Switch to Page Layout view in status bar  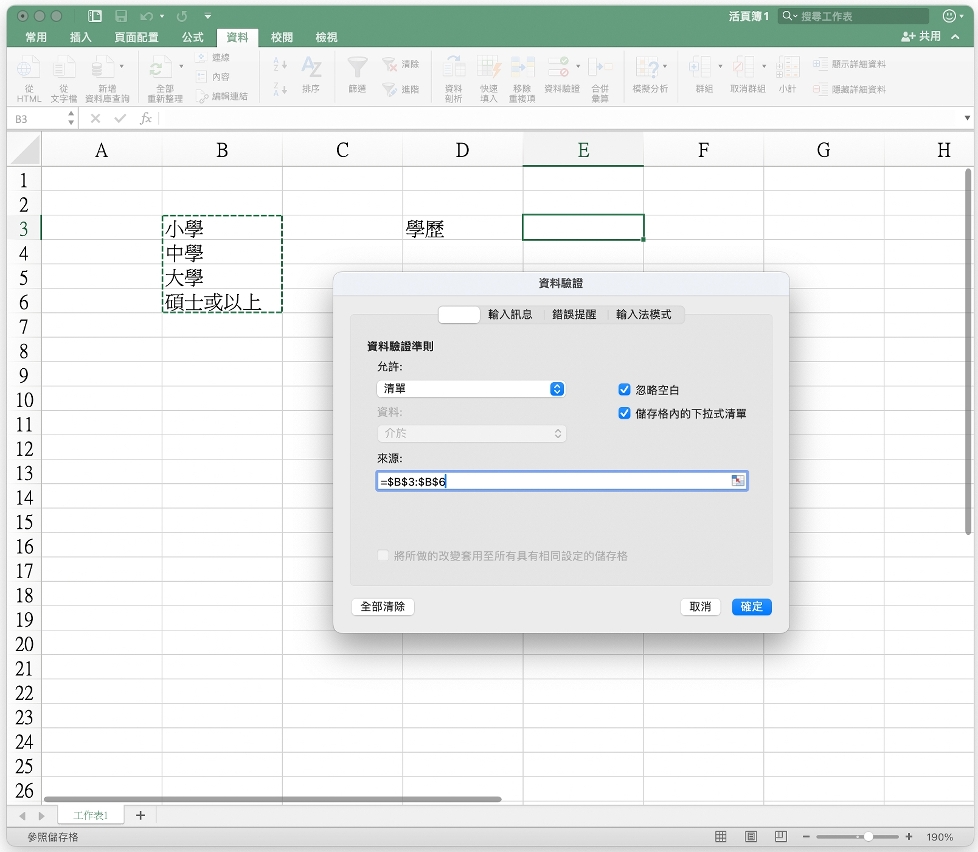[751, 836]
